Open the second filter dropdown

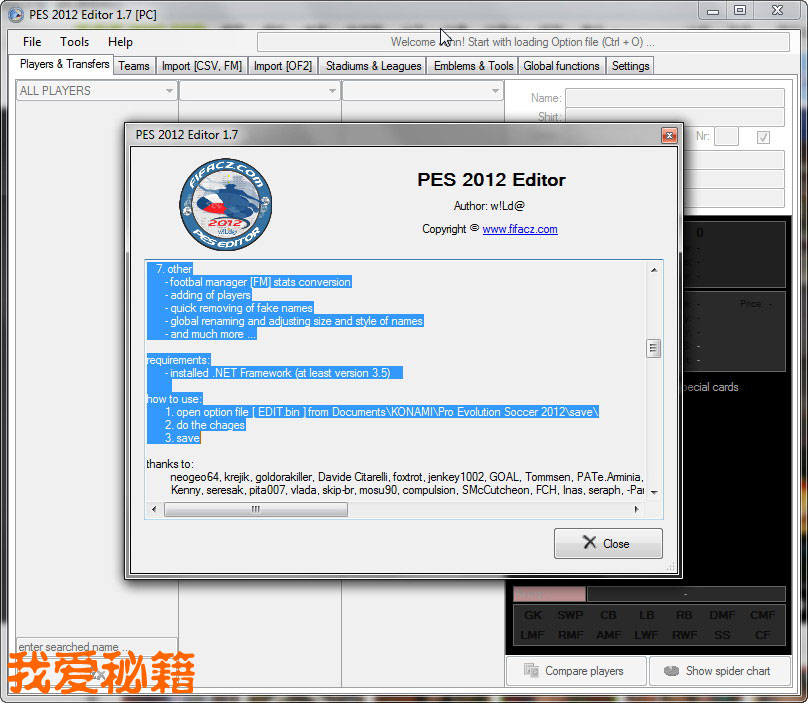(332, 91)
